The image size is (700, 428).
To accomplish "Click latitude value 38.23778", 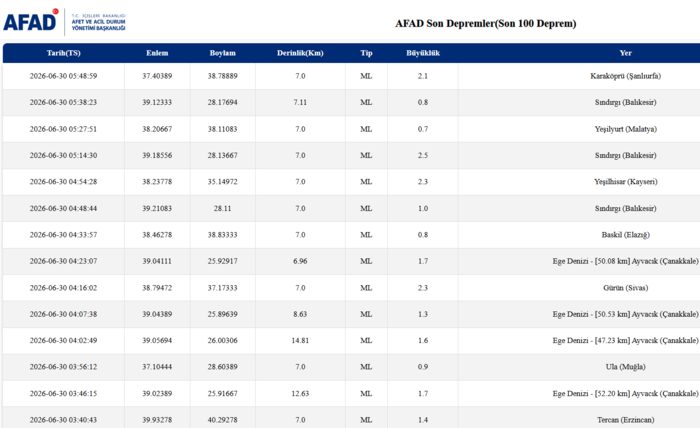I will [x=157, y=182].
